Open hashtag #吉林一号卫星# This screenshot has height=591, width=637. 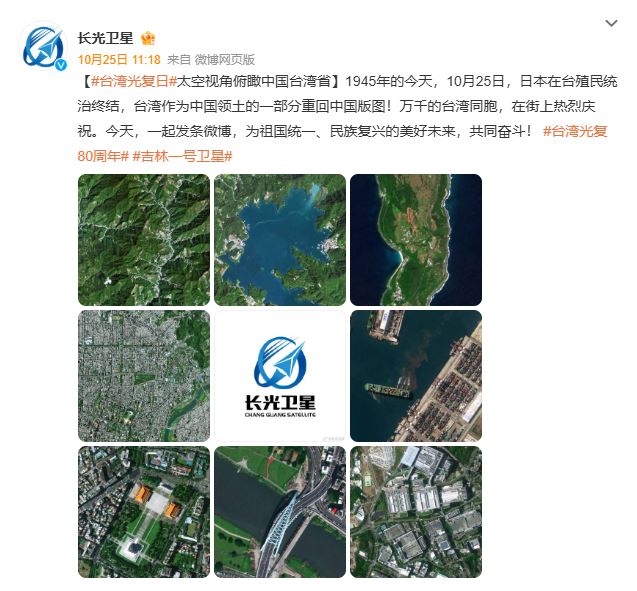[182, 156]
